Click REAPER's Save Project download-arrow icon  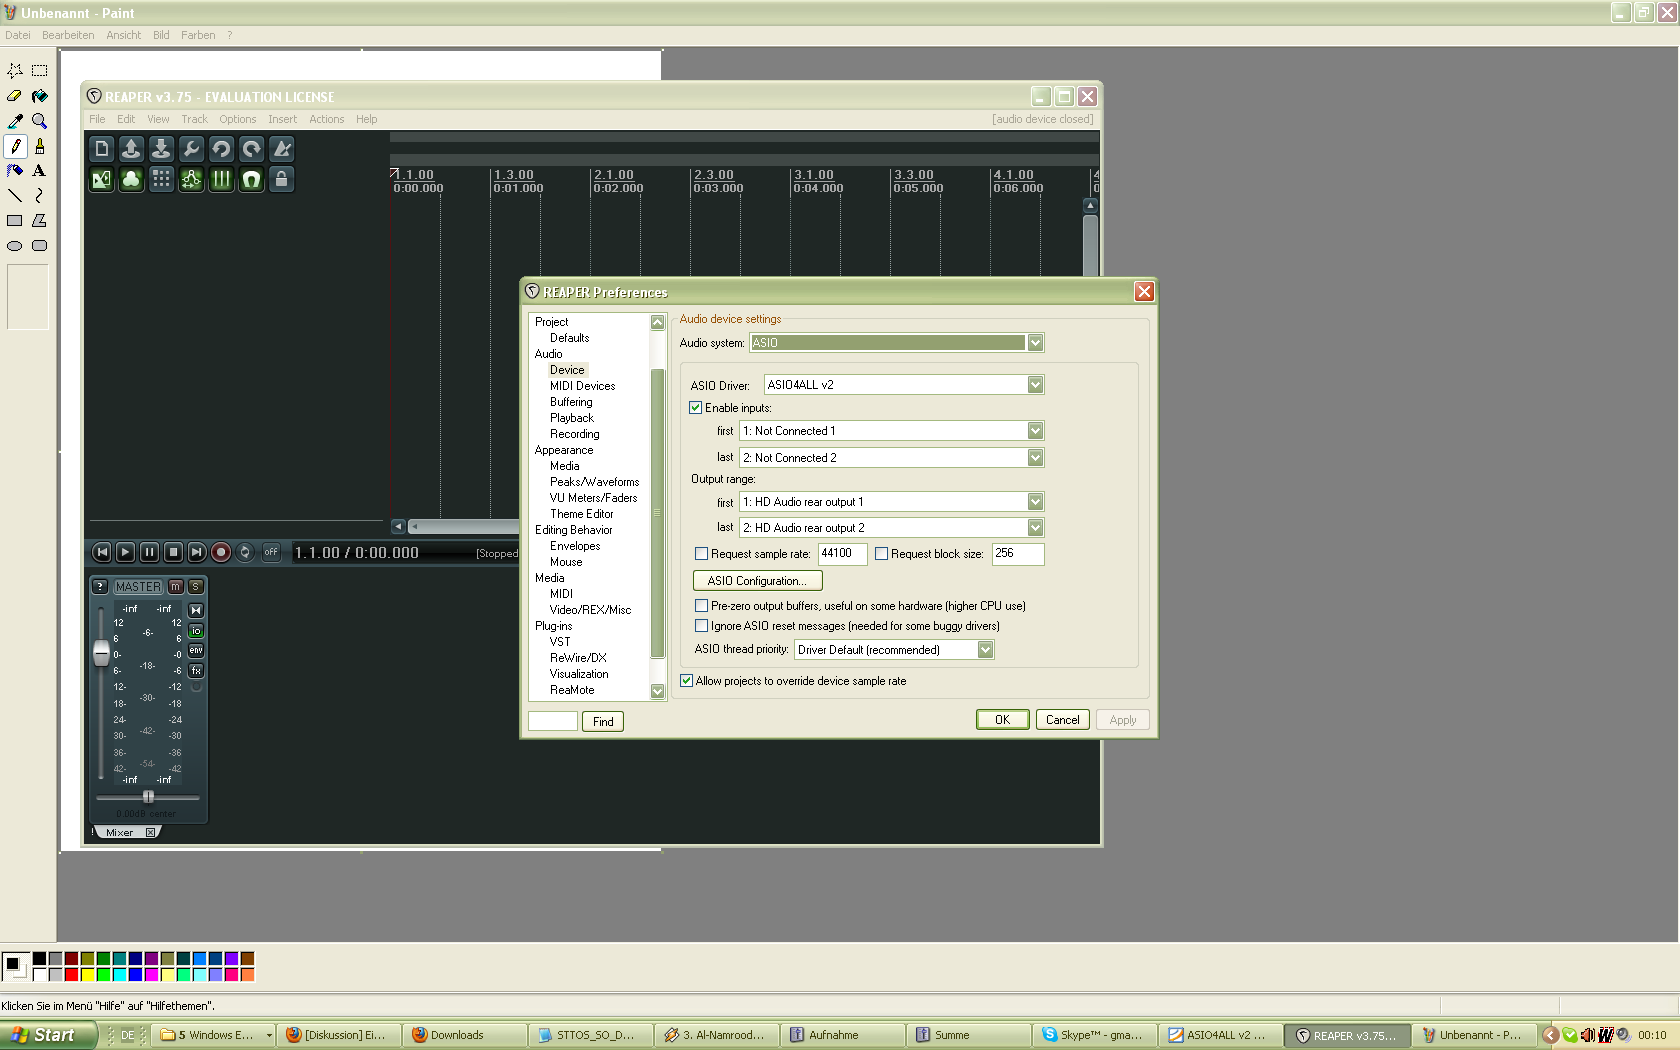(x=162, y=149)
